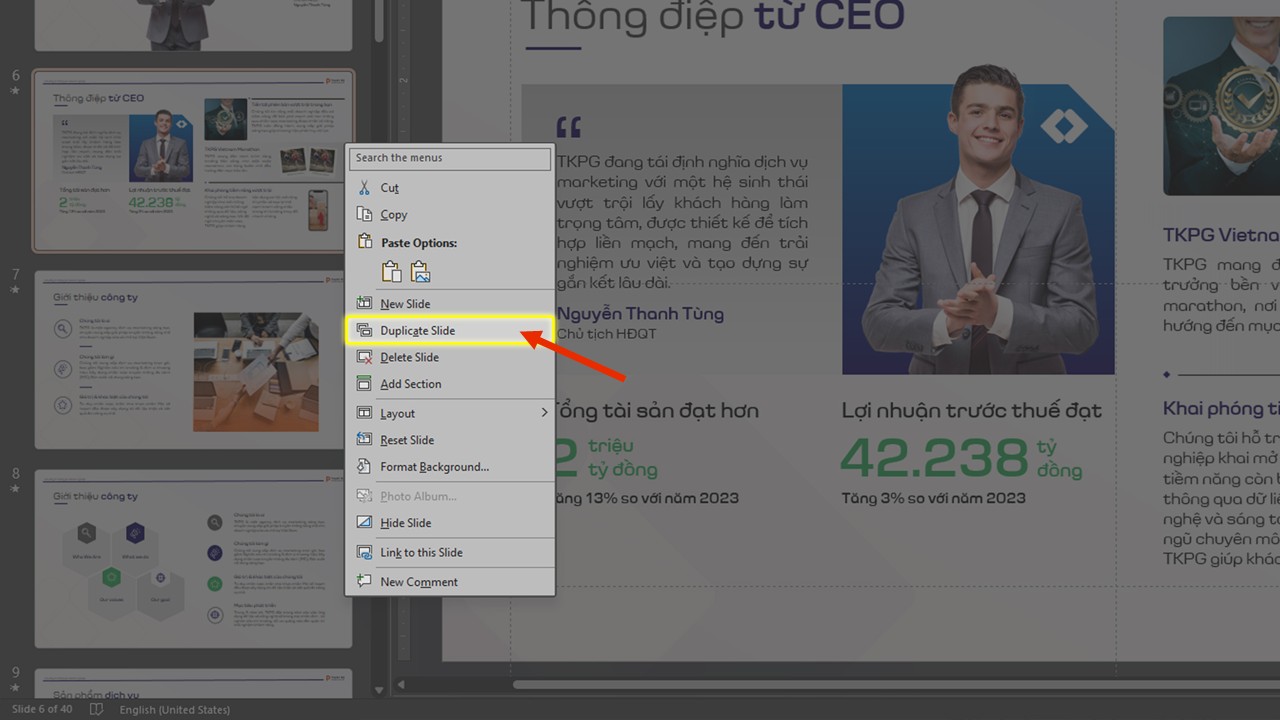This screenshot has height=720, width=1280.
Task: Select the Use Destination Theme paste icon
Action: coord(390,271)
